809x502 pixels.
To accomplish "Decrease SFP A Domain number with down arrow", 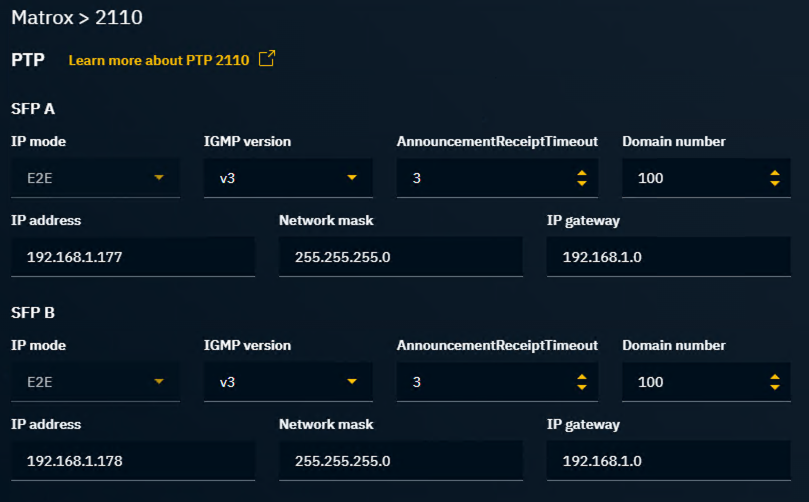I will pyautogui.click(x=774, y=184).
